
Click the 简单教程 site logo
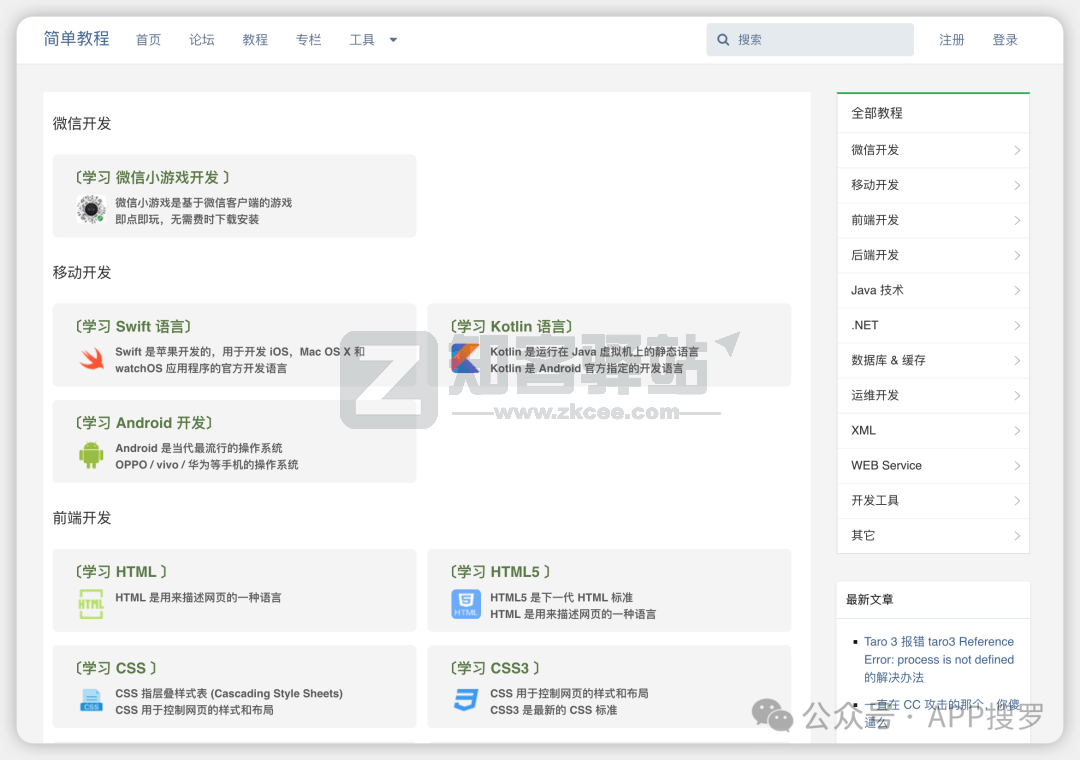tap(76, 39)
